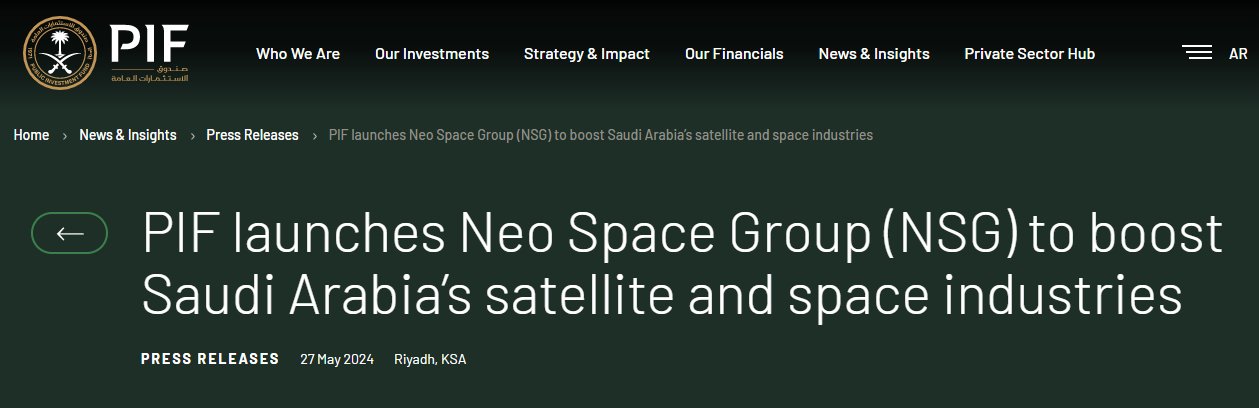
Task: Open the hamburger menu icon
Action: 1196,53
